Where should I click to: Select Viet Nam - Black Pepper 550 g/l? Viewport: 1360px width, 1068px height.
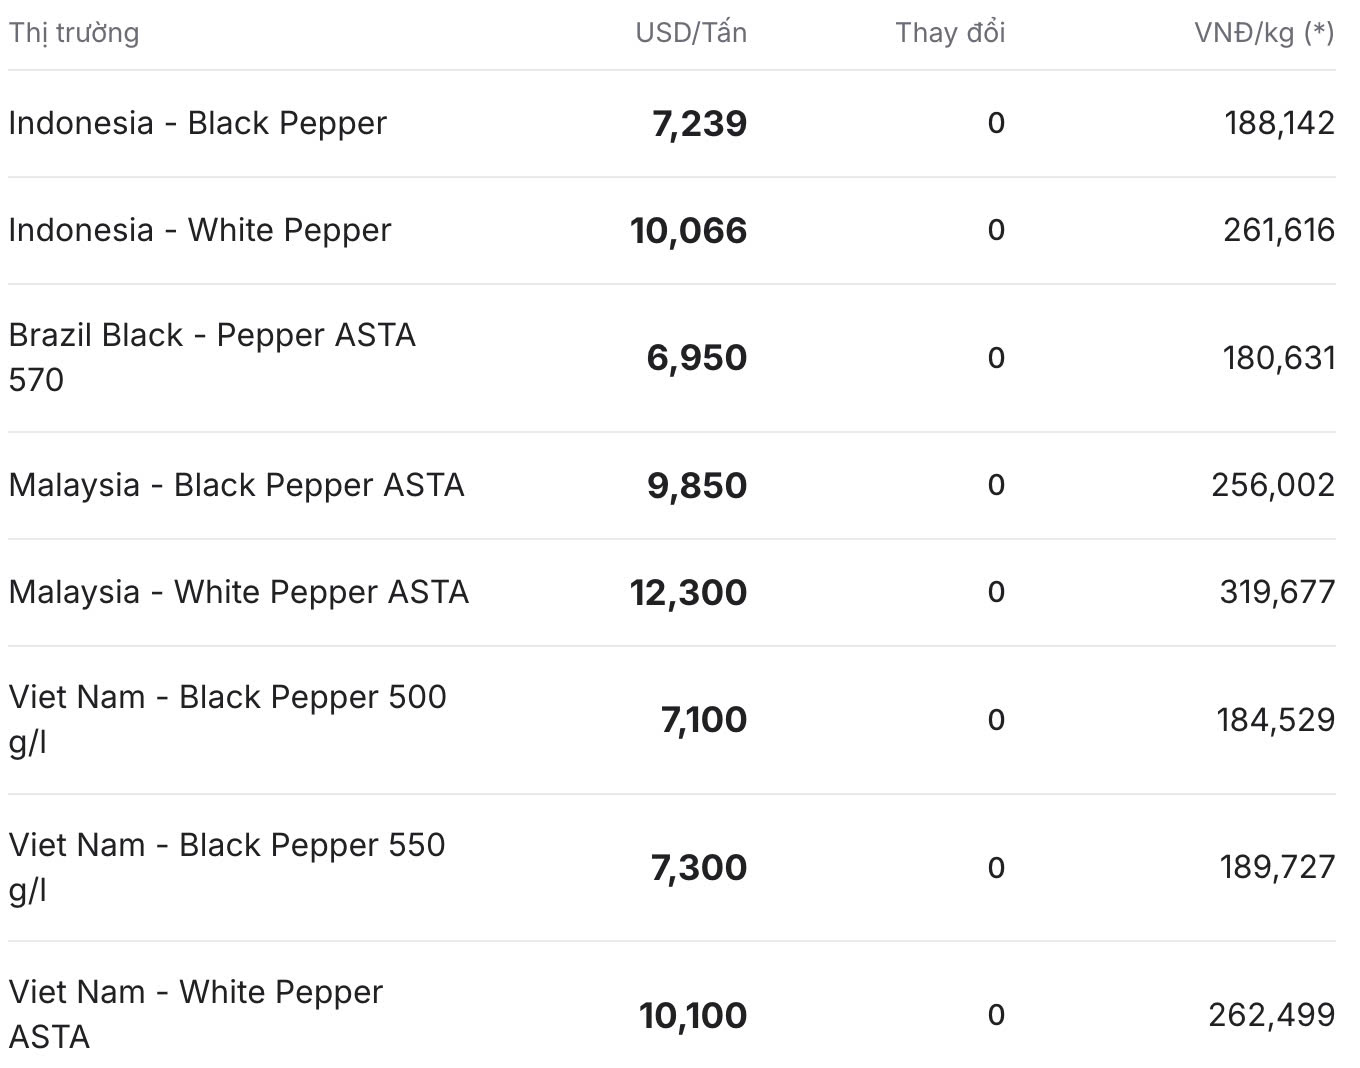[x=227, y=868]
